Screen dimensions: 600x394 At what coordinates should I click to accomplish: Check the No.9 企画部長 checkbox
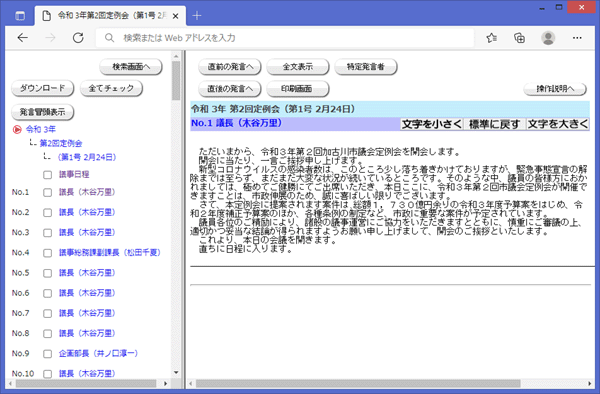[47, 354]
